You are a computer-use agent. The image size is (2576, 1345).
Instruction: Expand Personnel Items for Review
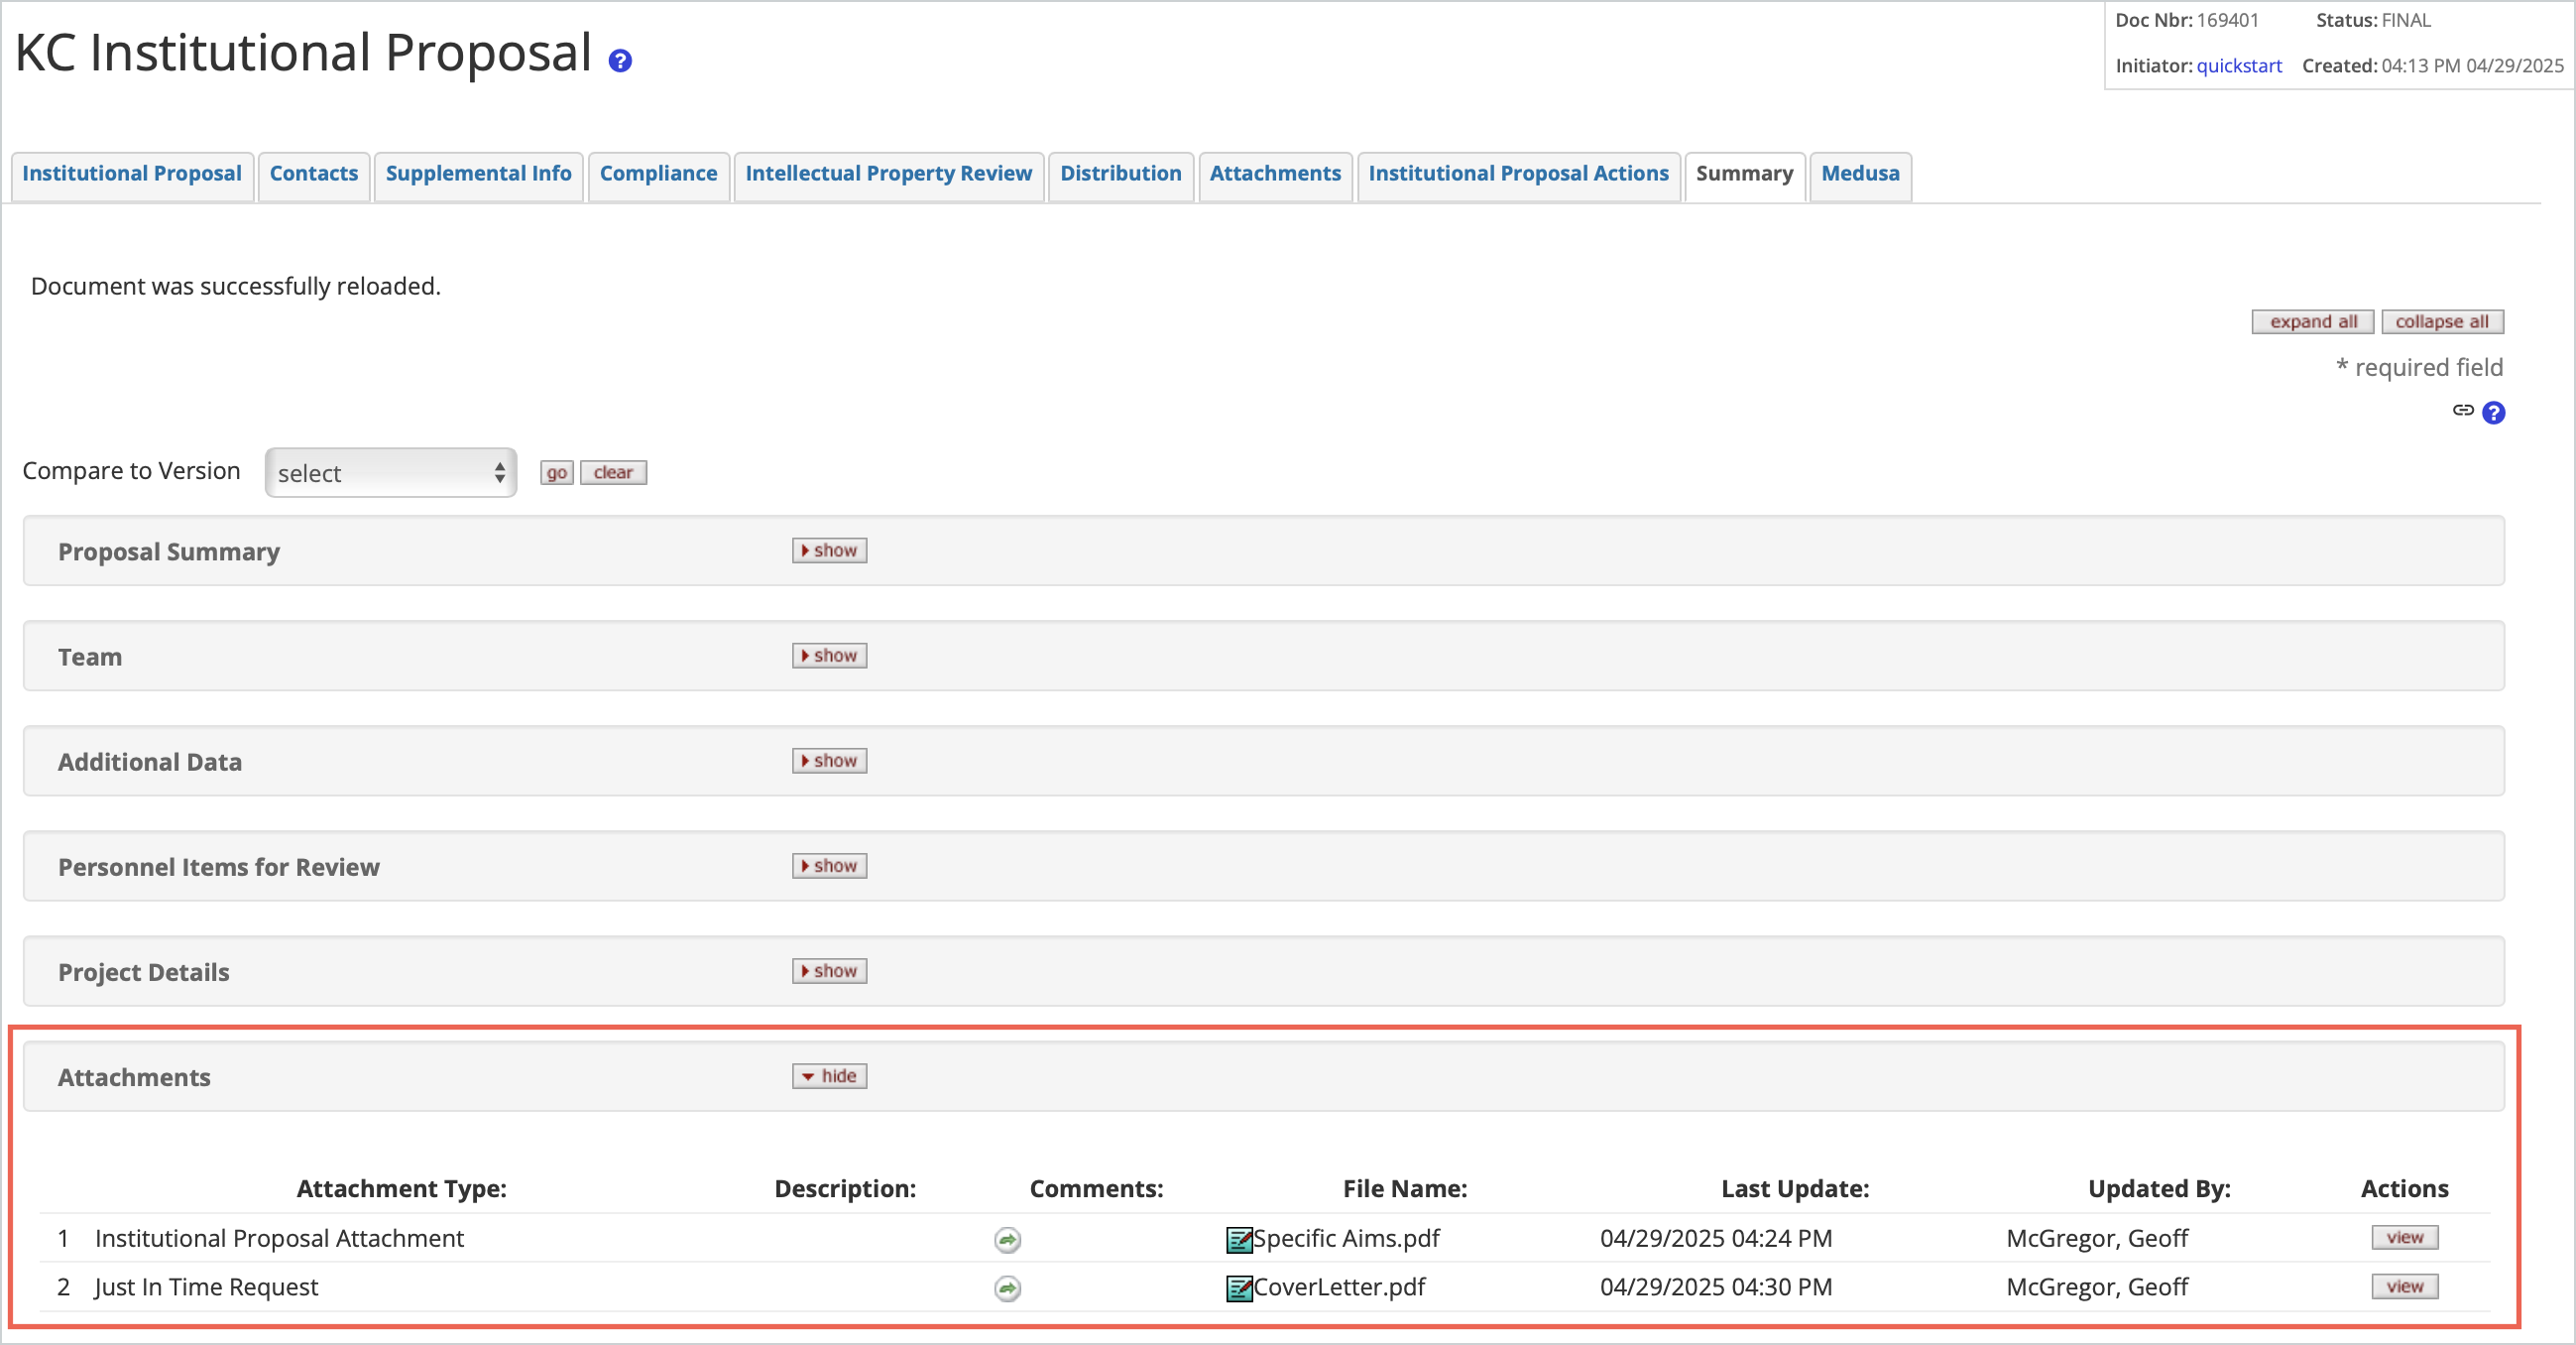click(828, 865)
